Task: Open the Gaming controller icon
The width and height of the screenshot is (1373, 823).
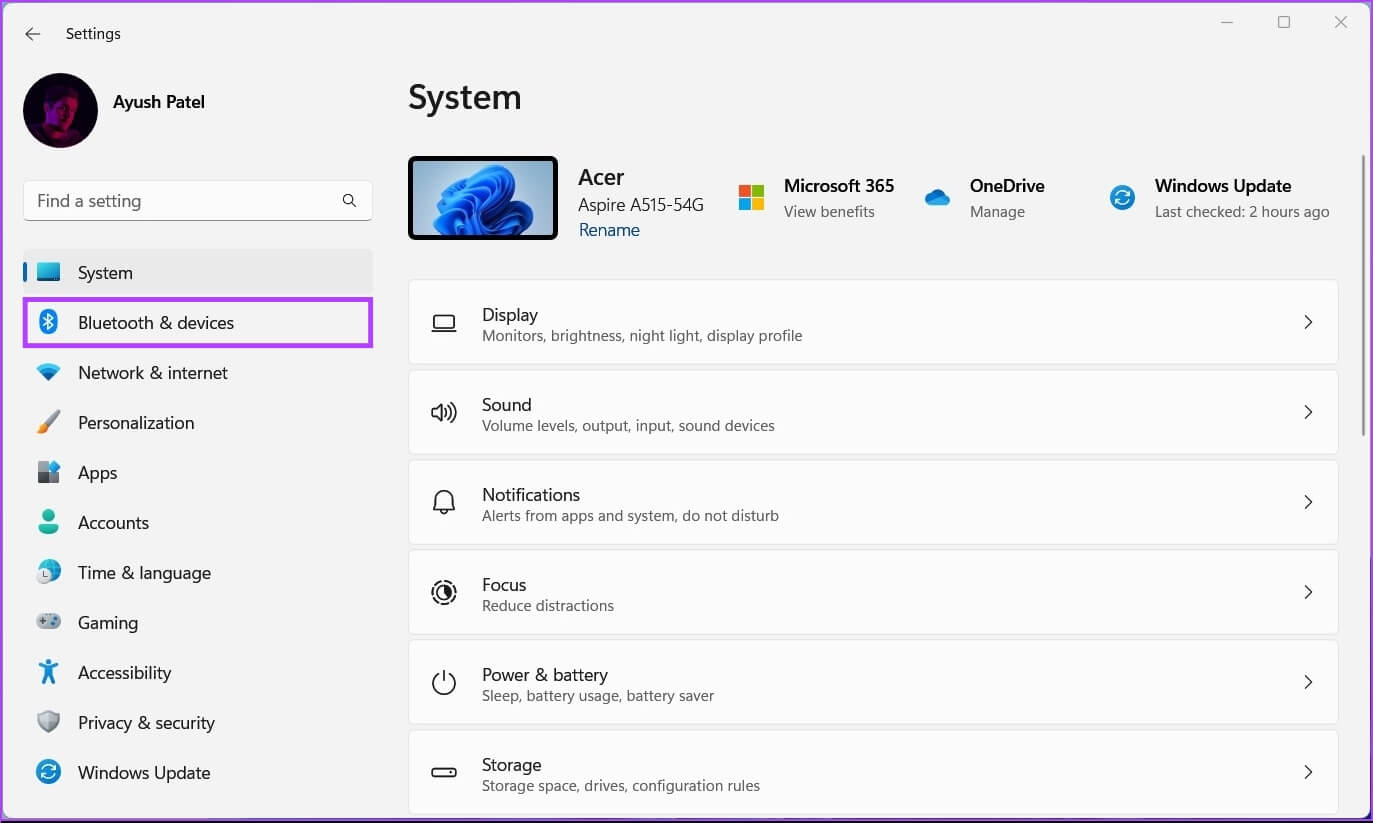Action: click(48, 622)
